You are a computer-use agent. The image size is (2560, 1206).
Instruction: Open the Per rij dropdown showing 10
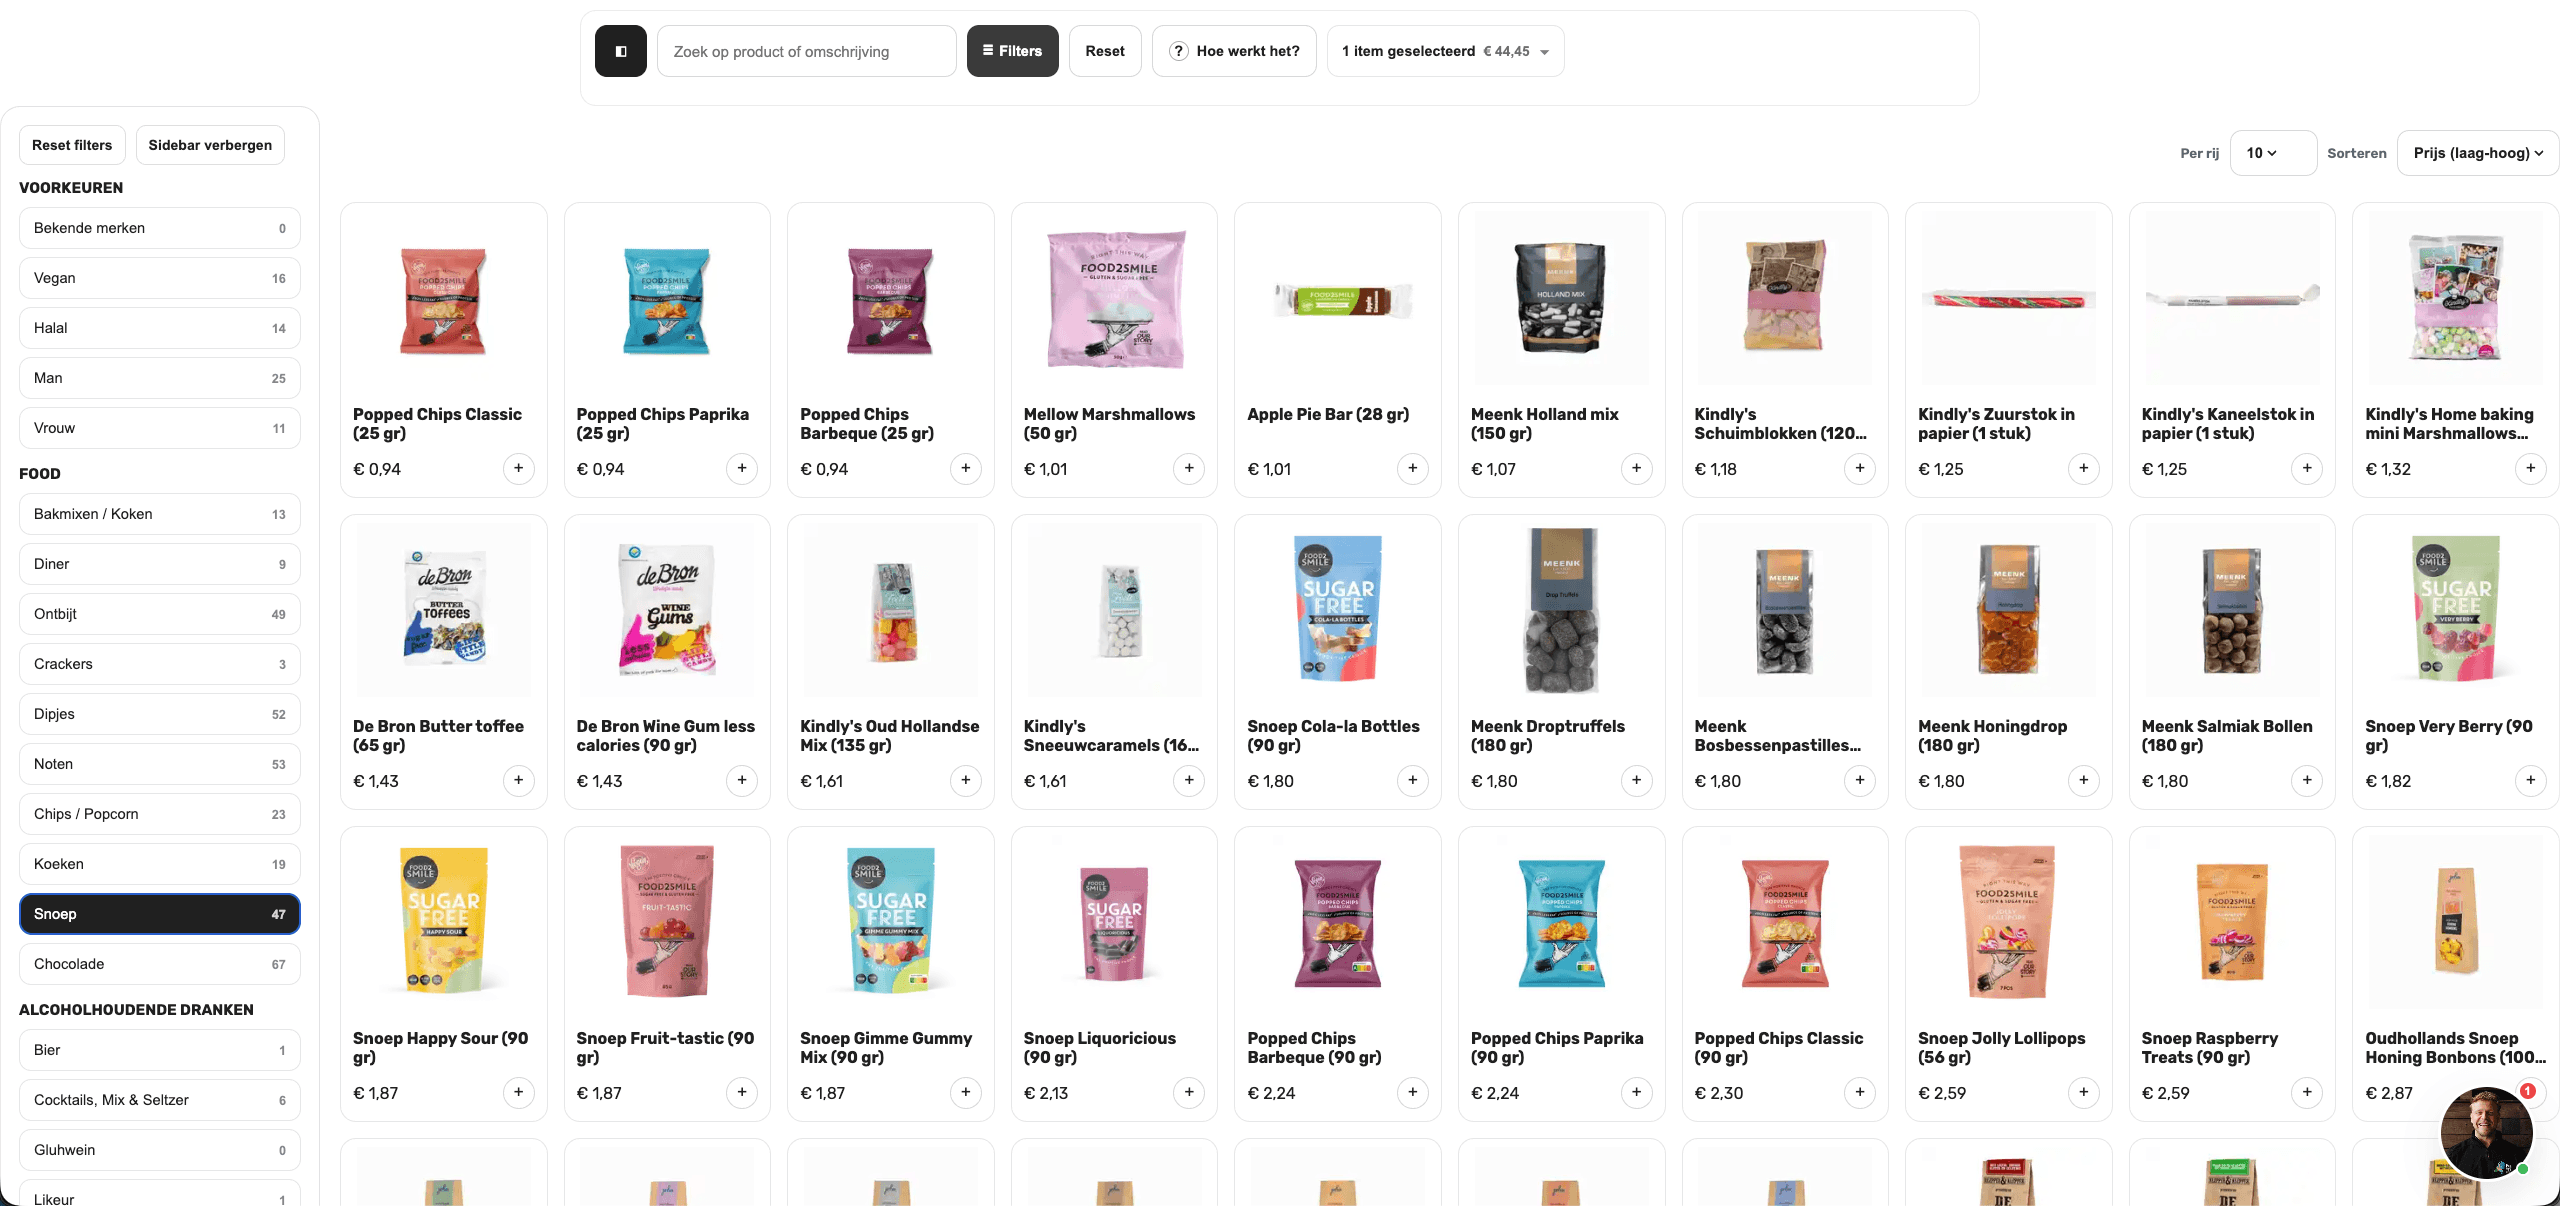coord(2273,153)
